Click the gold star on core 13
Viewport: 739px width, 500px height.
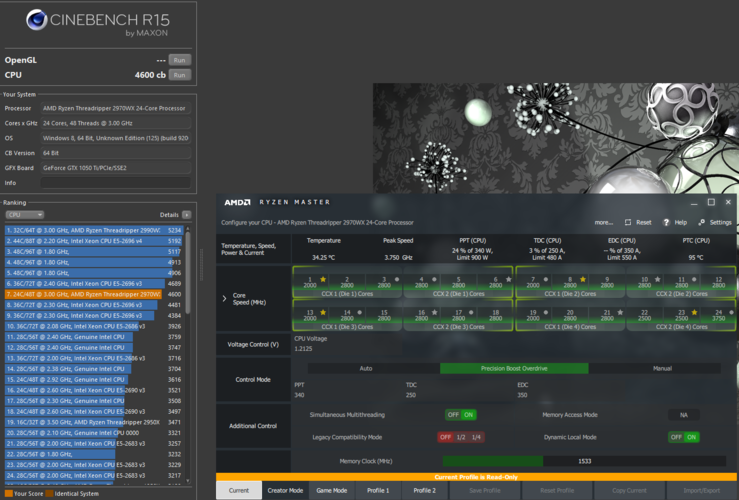[x=323, y=312]
